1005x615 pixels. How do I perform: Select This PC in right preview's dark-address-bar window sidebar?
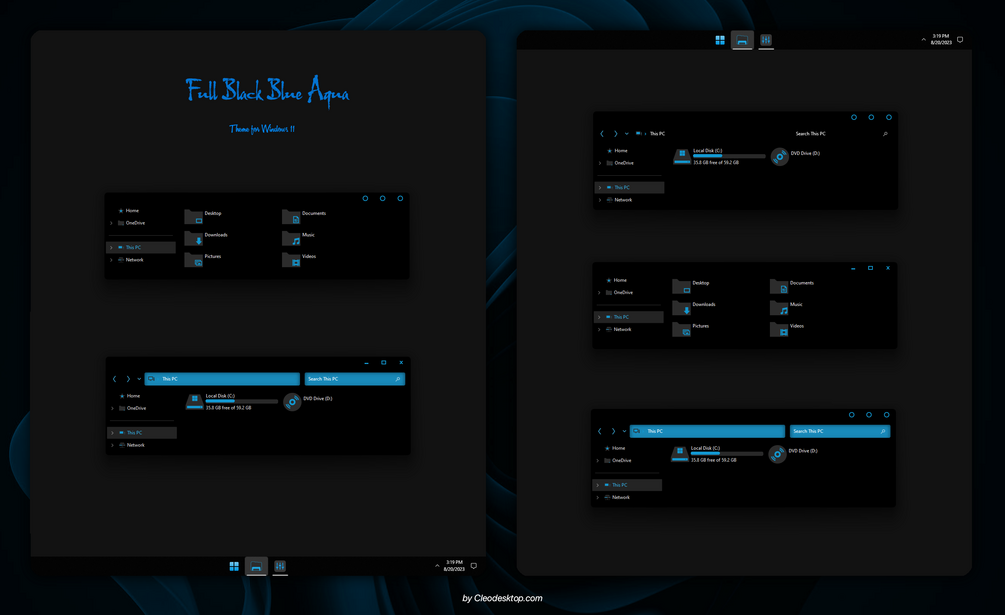629,188
